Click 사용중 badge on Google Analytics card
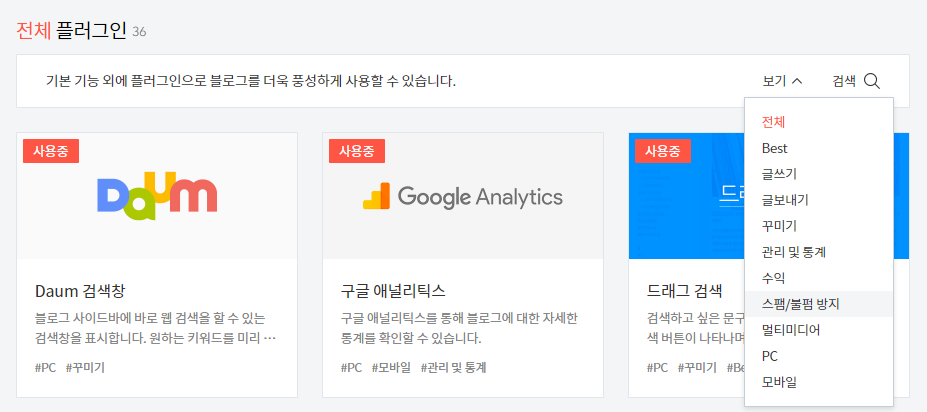The image size is (927, 412). tap(357, 151)
